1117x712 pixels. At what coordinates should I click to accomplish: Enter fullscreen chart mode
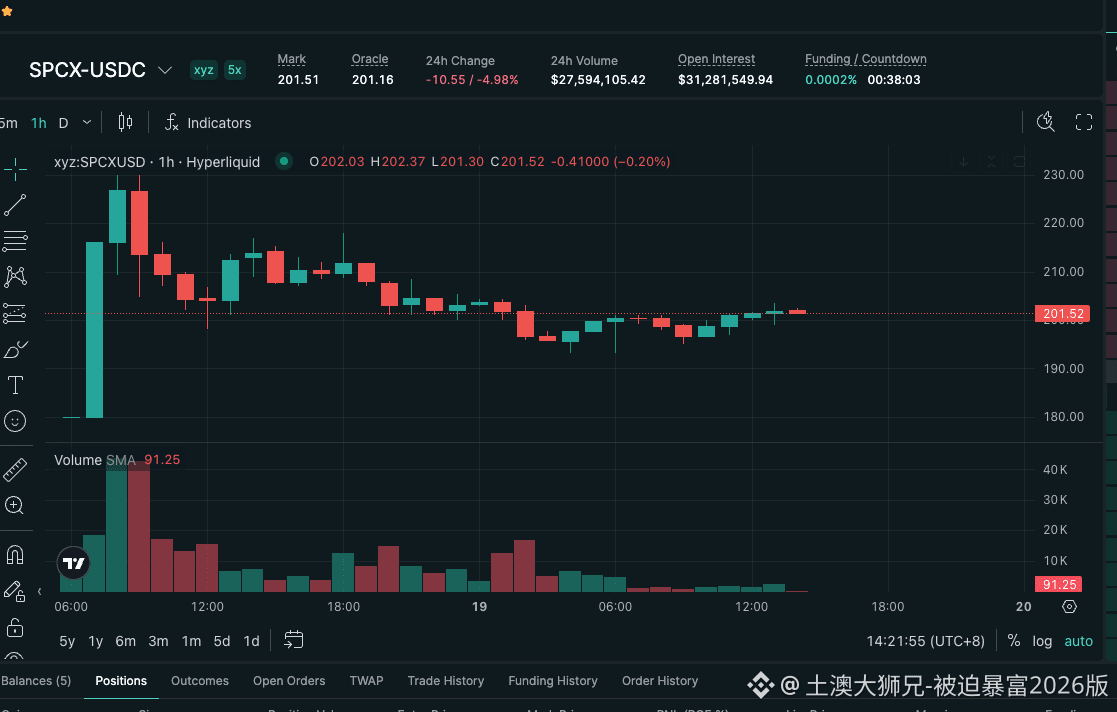pyautogui.click(x=1084, y=122)
